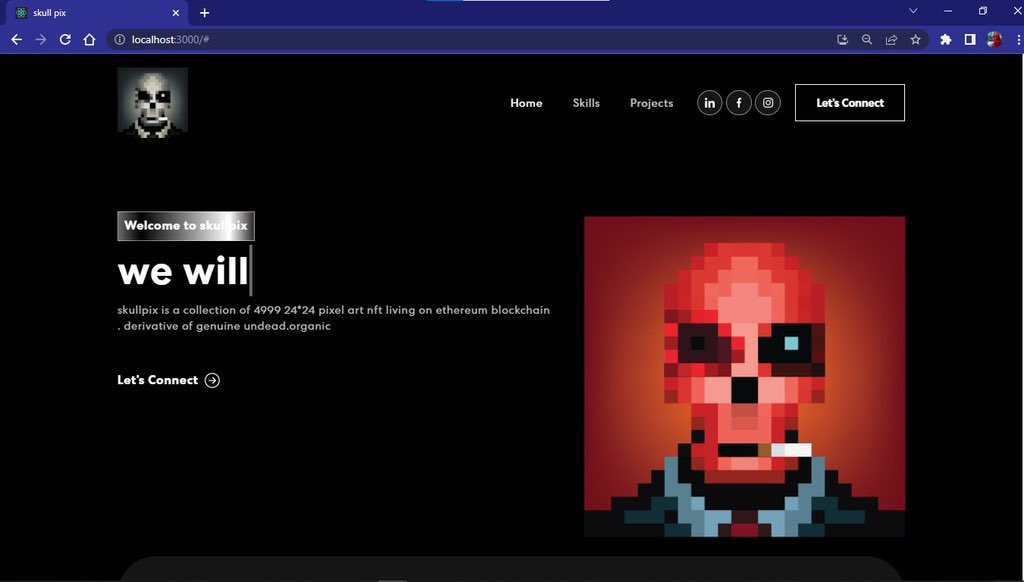Click the 'we will' animated heading

(x=184, y=271)
